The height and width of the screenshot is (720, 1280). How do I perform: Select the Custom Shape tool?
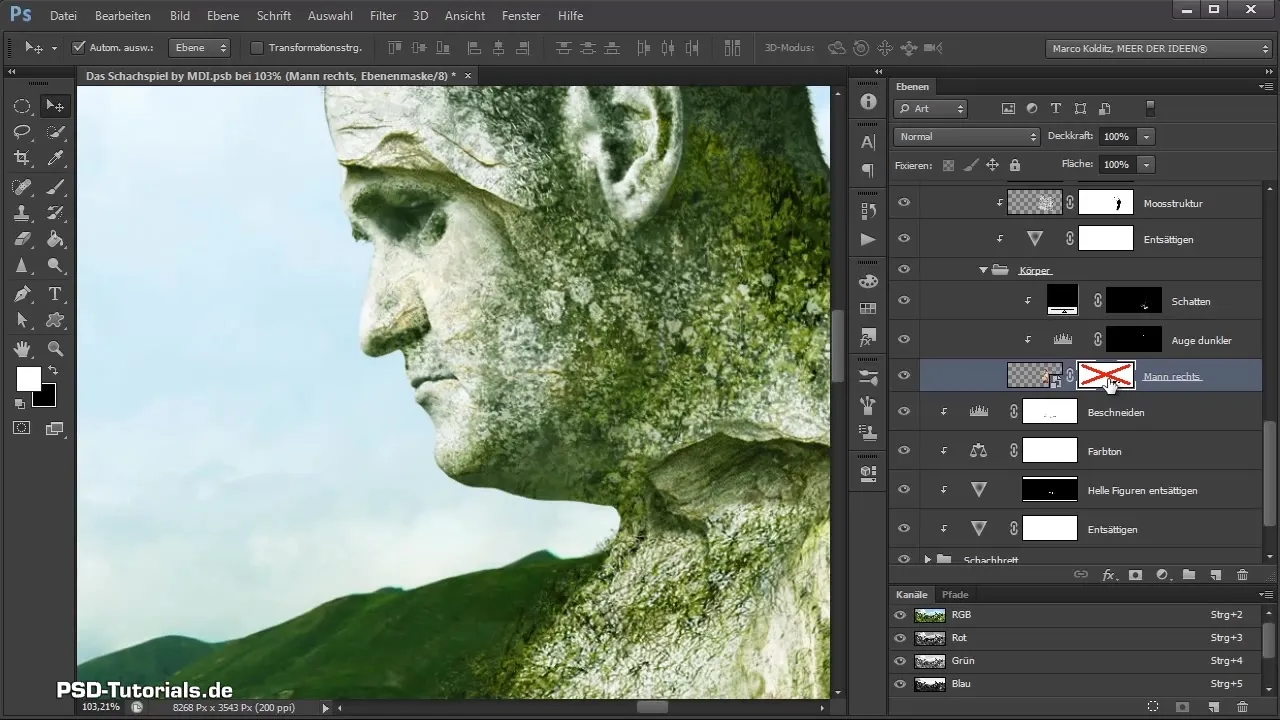(56, 320)
